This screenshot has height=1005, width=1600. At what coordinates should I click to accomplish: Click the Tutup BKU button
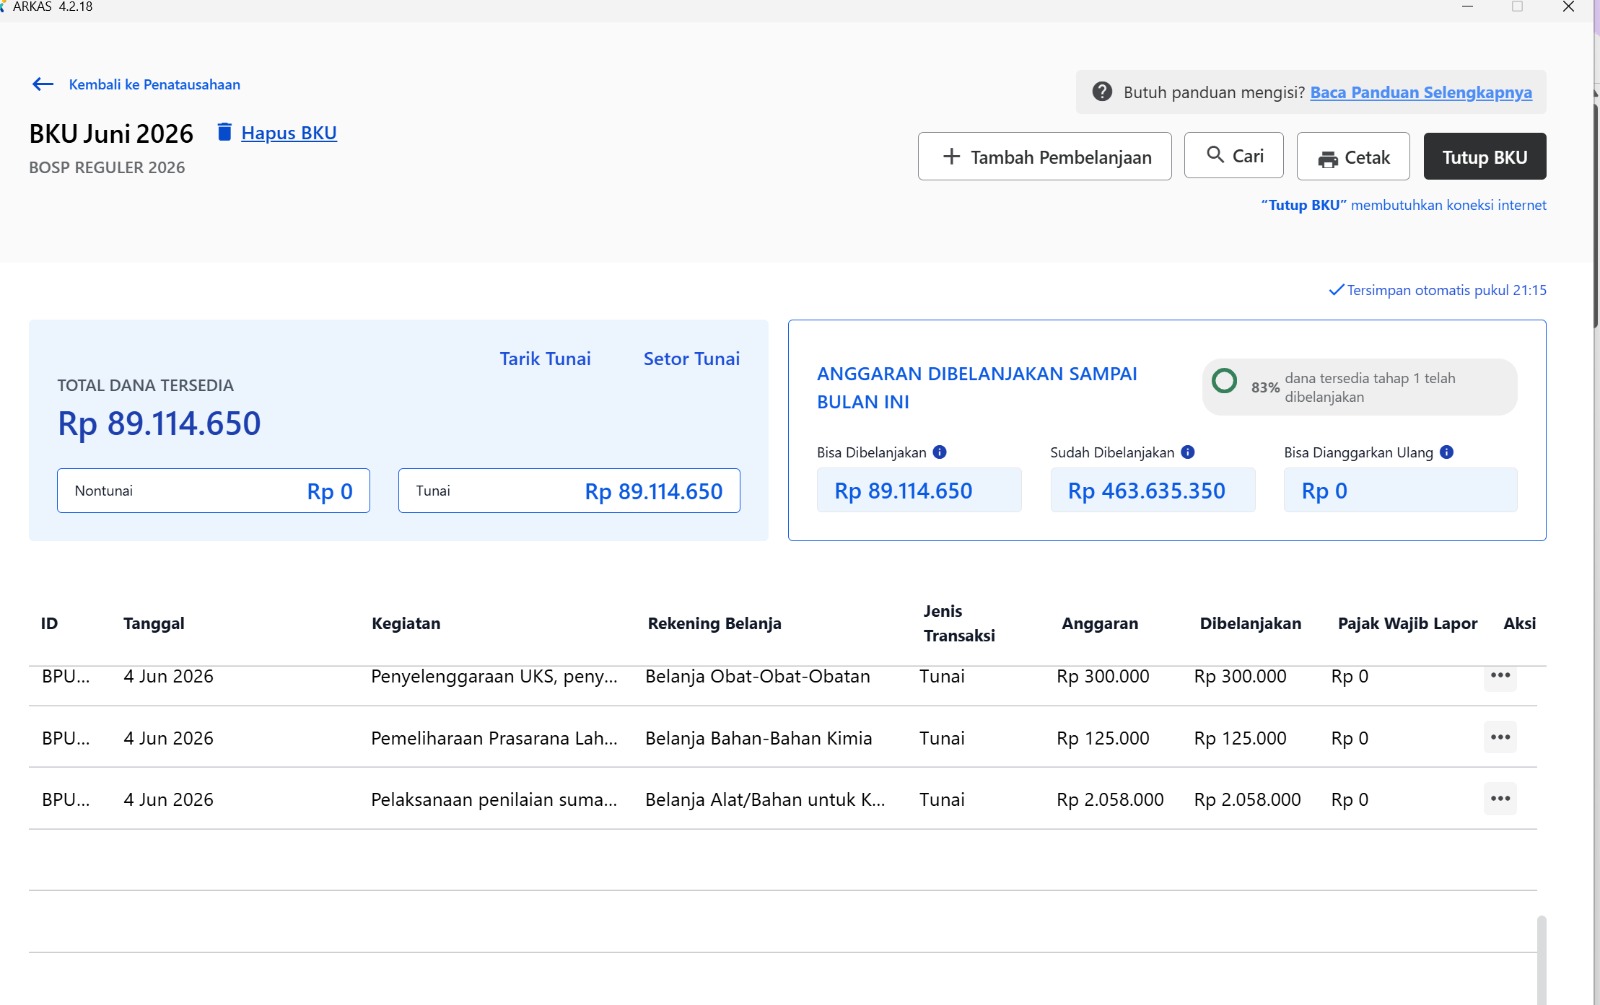click(x=1485, y=156)
